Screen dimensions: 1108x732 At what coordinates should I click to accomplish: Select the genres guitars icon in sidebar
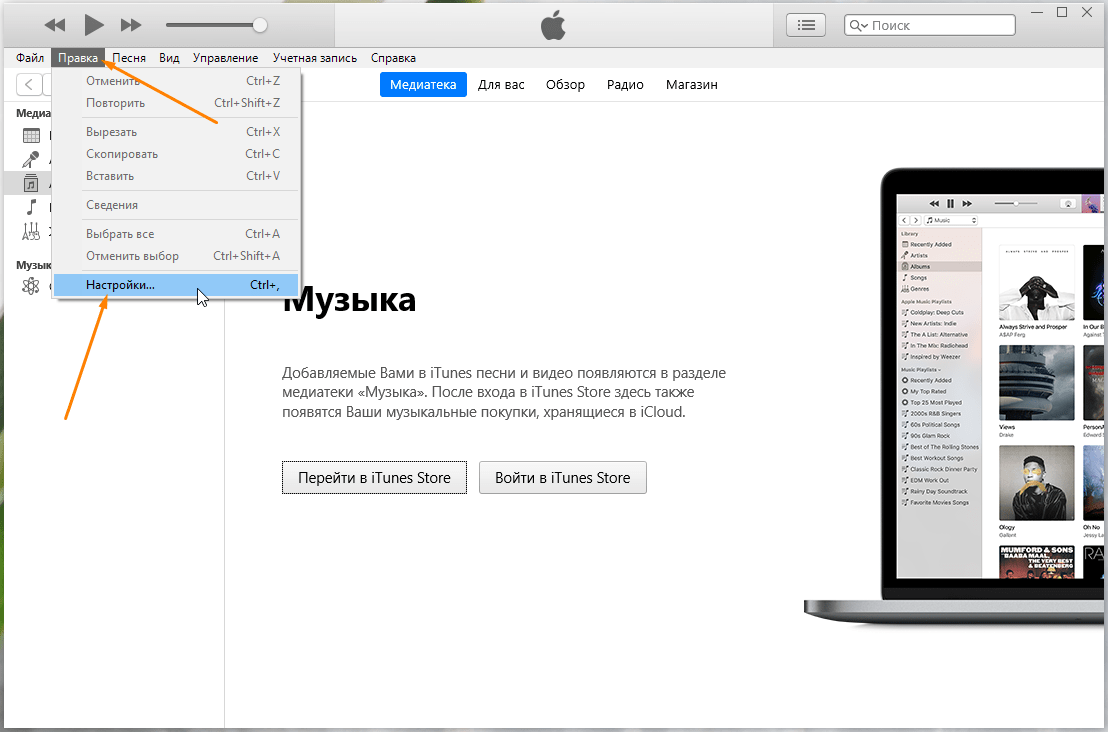coord(30,231)
